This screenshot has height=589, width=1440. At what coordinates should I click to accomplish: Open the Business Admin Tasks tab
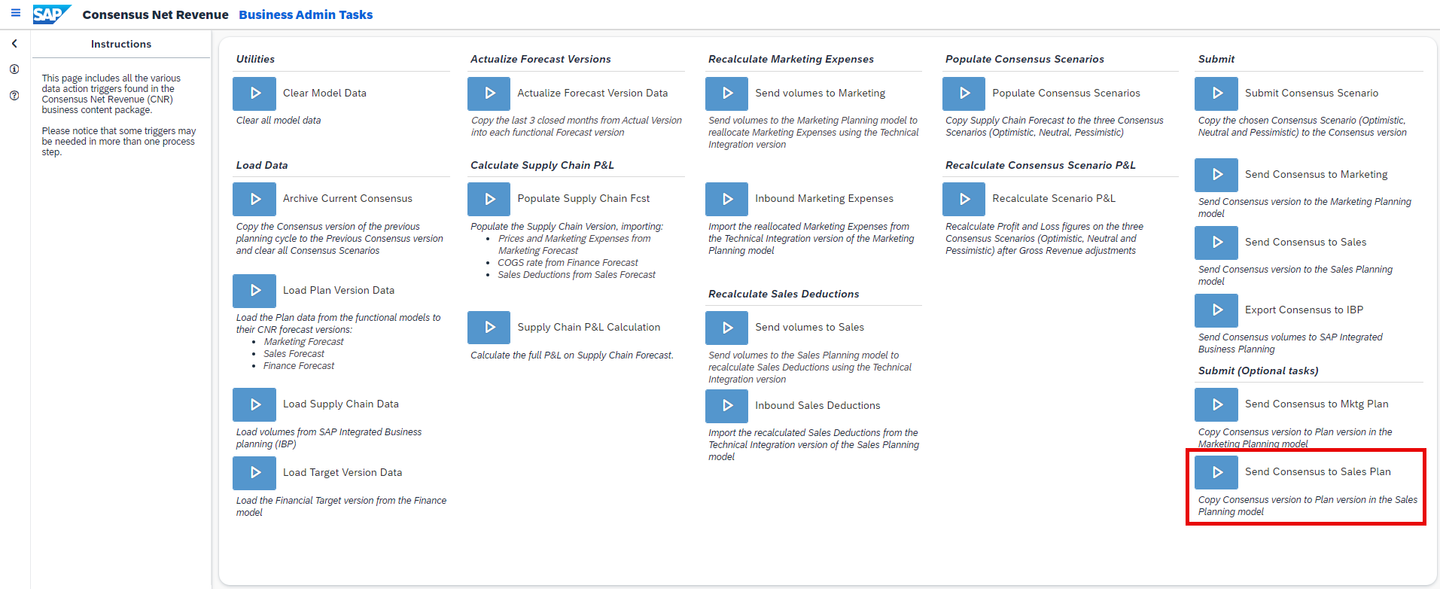[306, 15]
